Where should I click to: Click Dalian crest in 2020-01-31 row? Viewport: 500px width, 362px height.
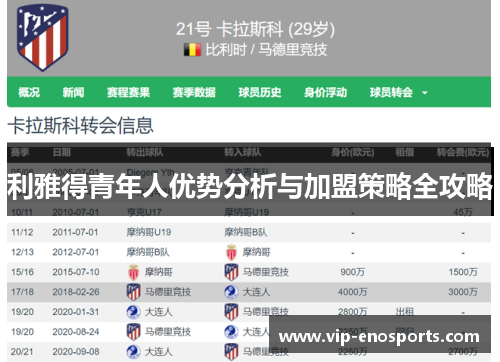pos(133,312)
